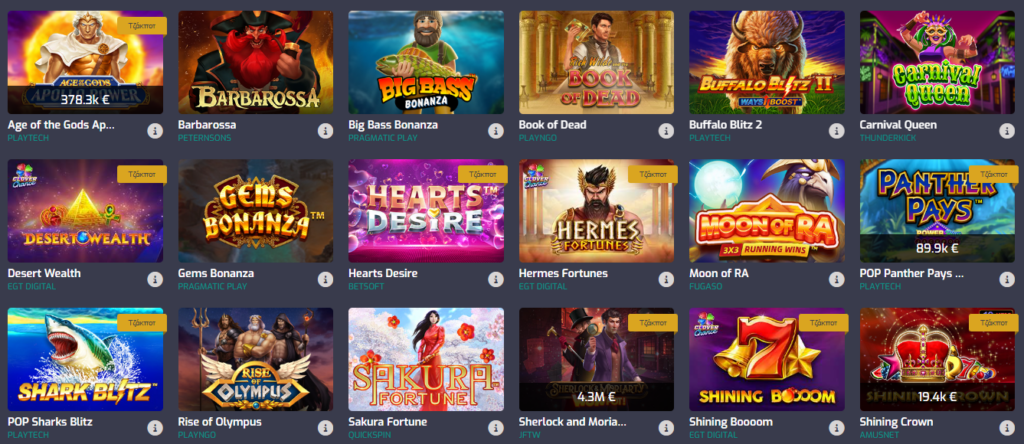Launch Hermes Fortunes from its thumbnail

[x=596, y=211]
